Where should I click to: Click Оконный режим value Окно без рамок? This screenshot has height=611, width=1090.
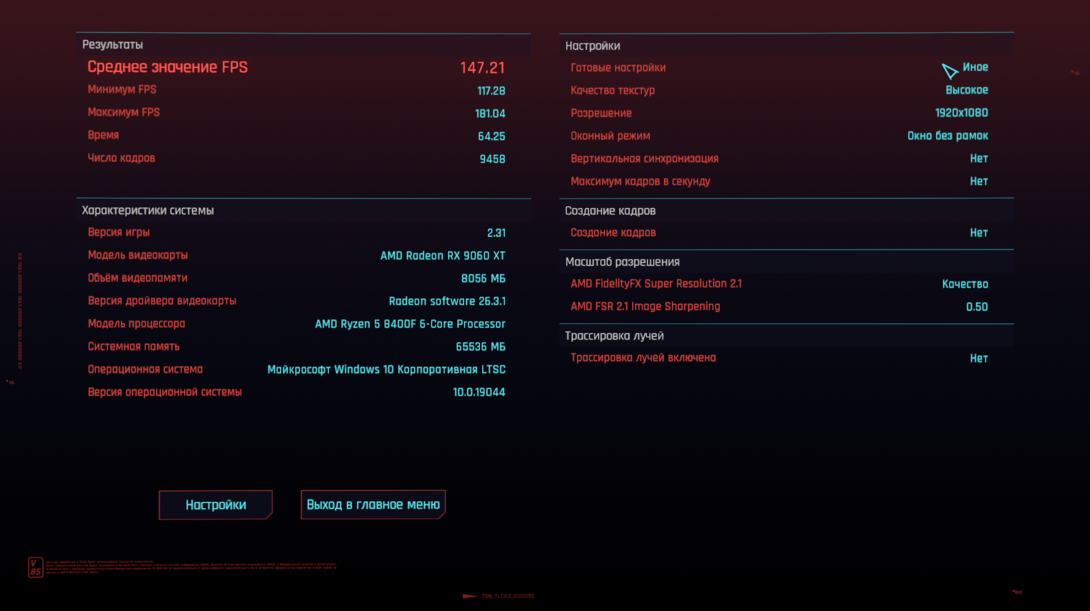point(947,136)
